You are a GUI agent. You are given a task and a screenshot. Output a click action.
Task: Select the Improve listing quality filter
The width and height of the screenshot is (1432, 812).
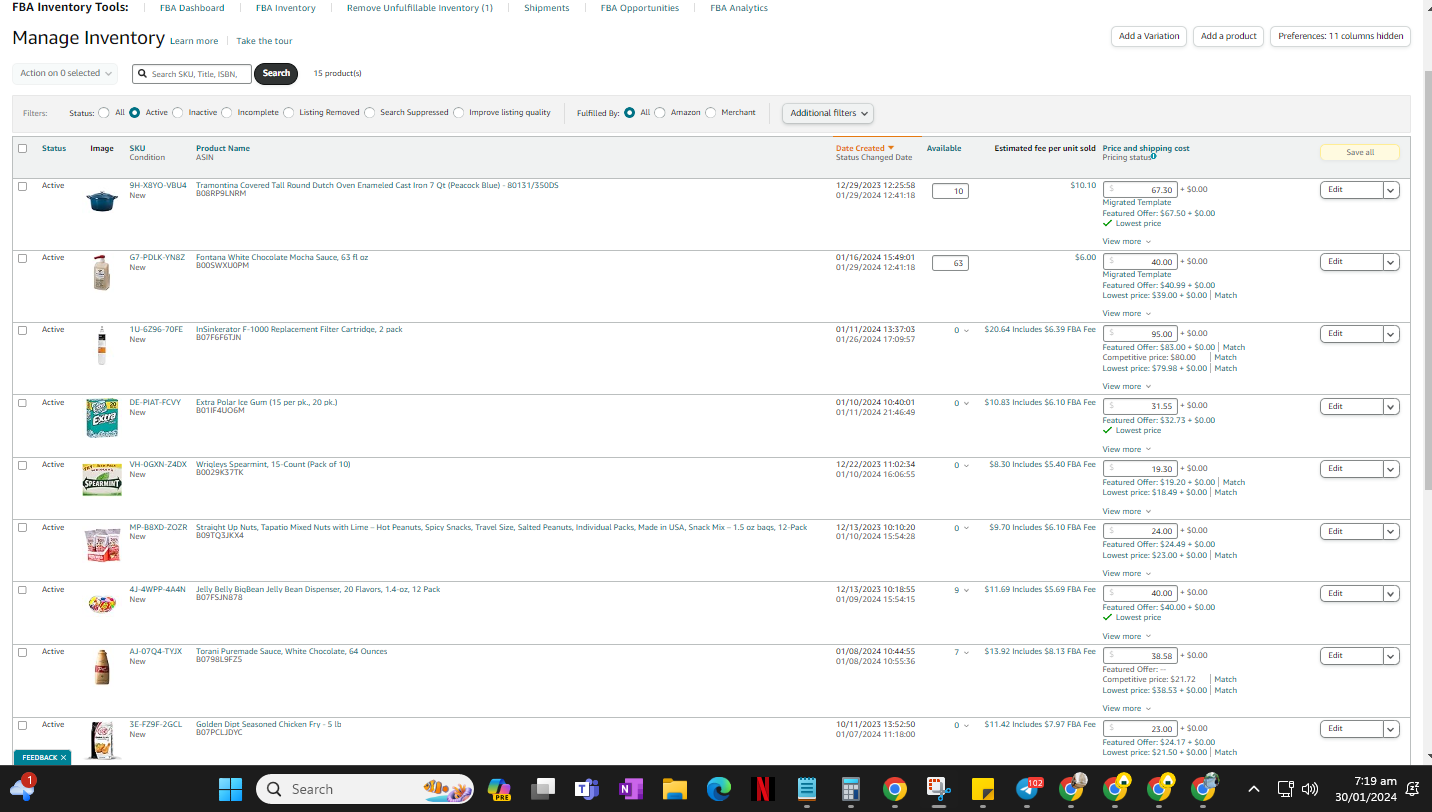coord(459,113)
